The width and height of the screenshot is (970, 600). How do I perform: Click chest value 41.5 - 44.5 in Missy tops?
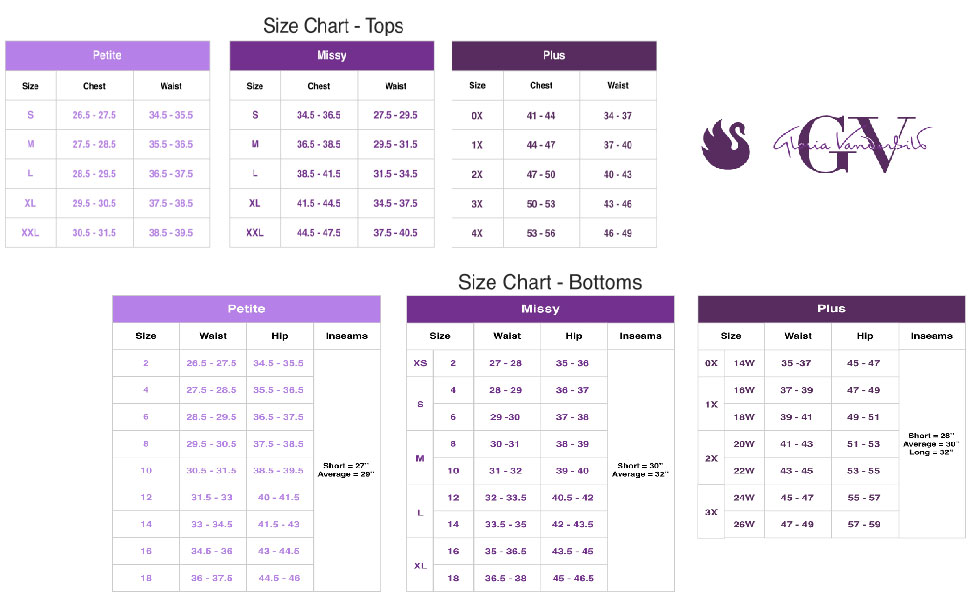coord(318,203)
